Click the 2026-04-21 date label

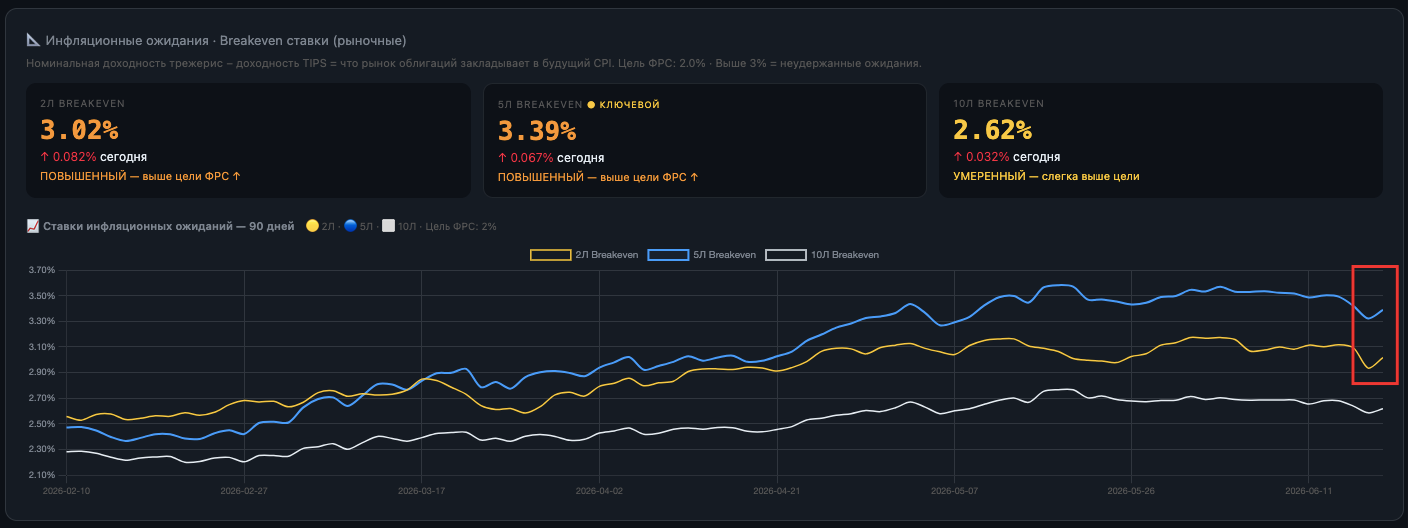(776, 491)
